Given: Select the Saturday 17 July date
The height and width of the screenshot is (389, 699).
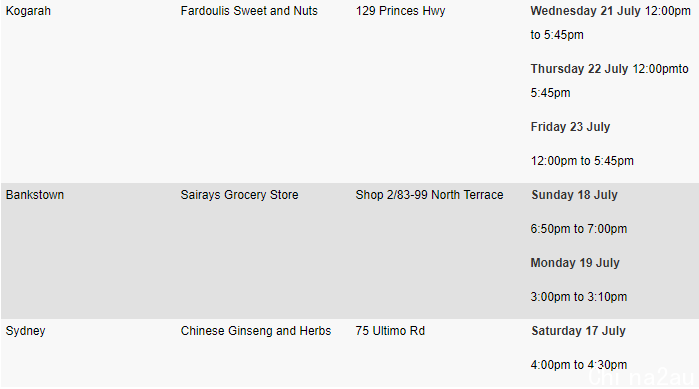Looking at the screenshot, I should [x=578, y=331].
